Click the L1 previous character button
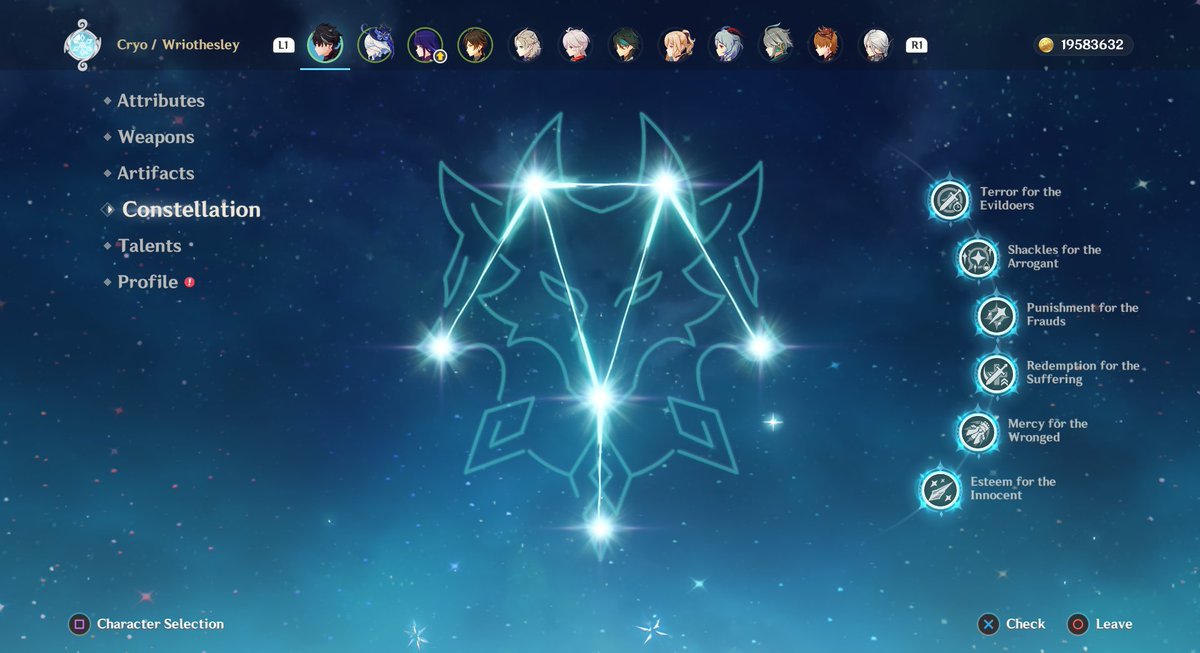 [x=283, y=45]
